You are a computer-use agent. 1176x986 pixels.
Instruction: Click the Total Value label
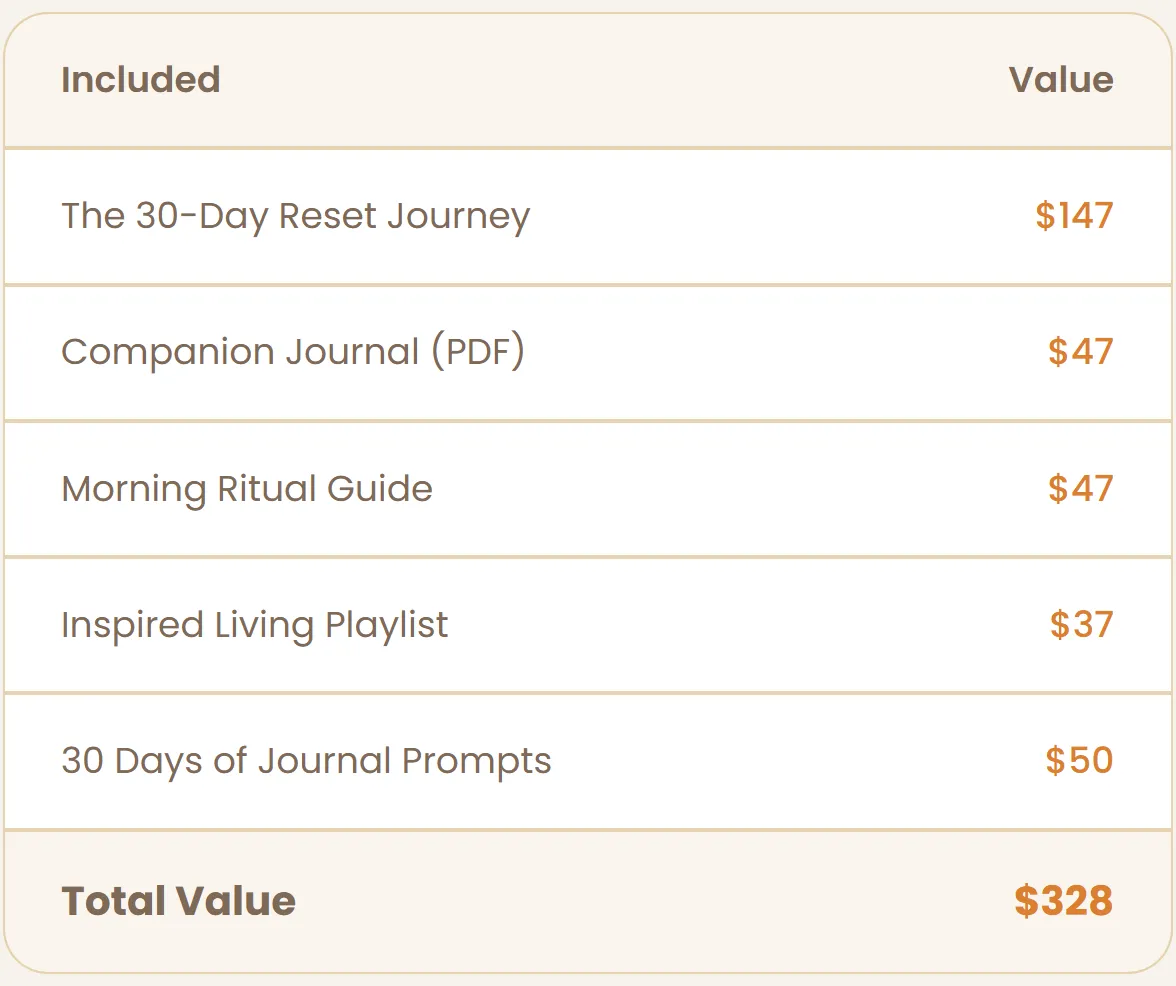click(178, 901)
